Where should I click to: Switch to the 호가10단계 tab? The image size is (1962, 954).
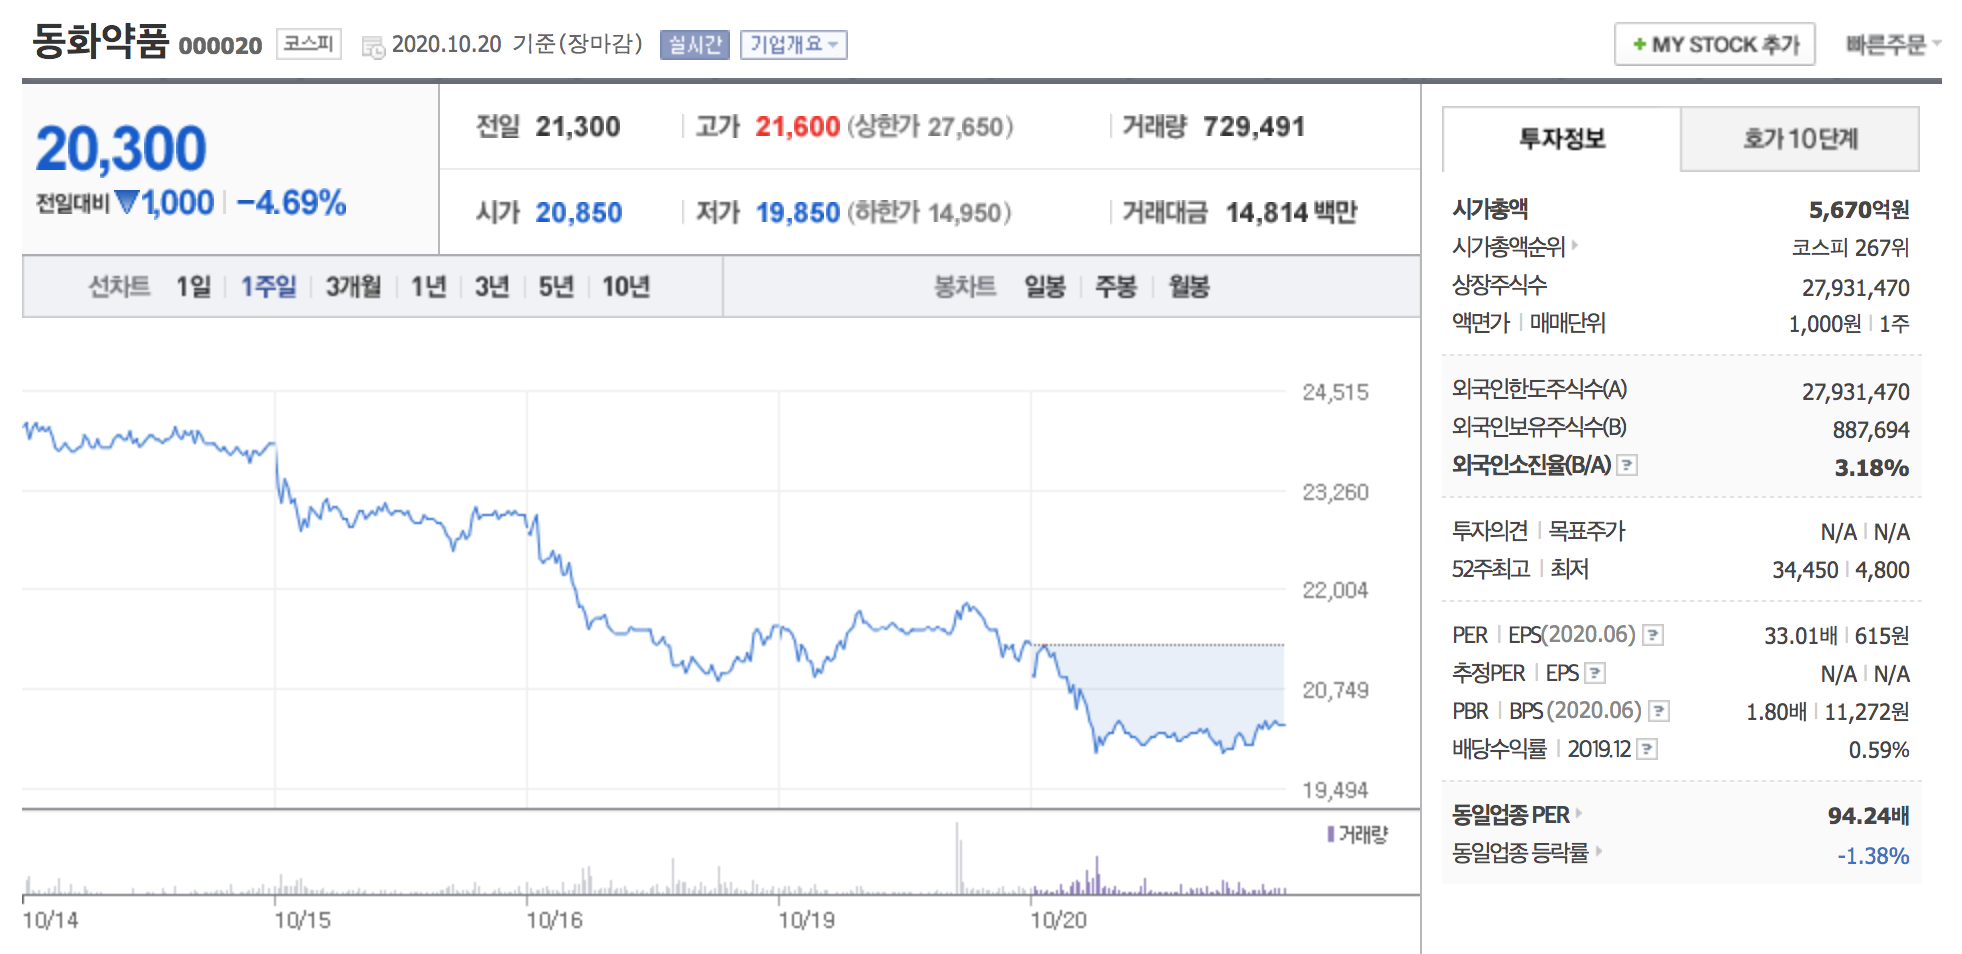1800,139
